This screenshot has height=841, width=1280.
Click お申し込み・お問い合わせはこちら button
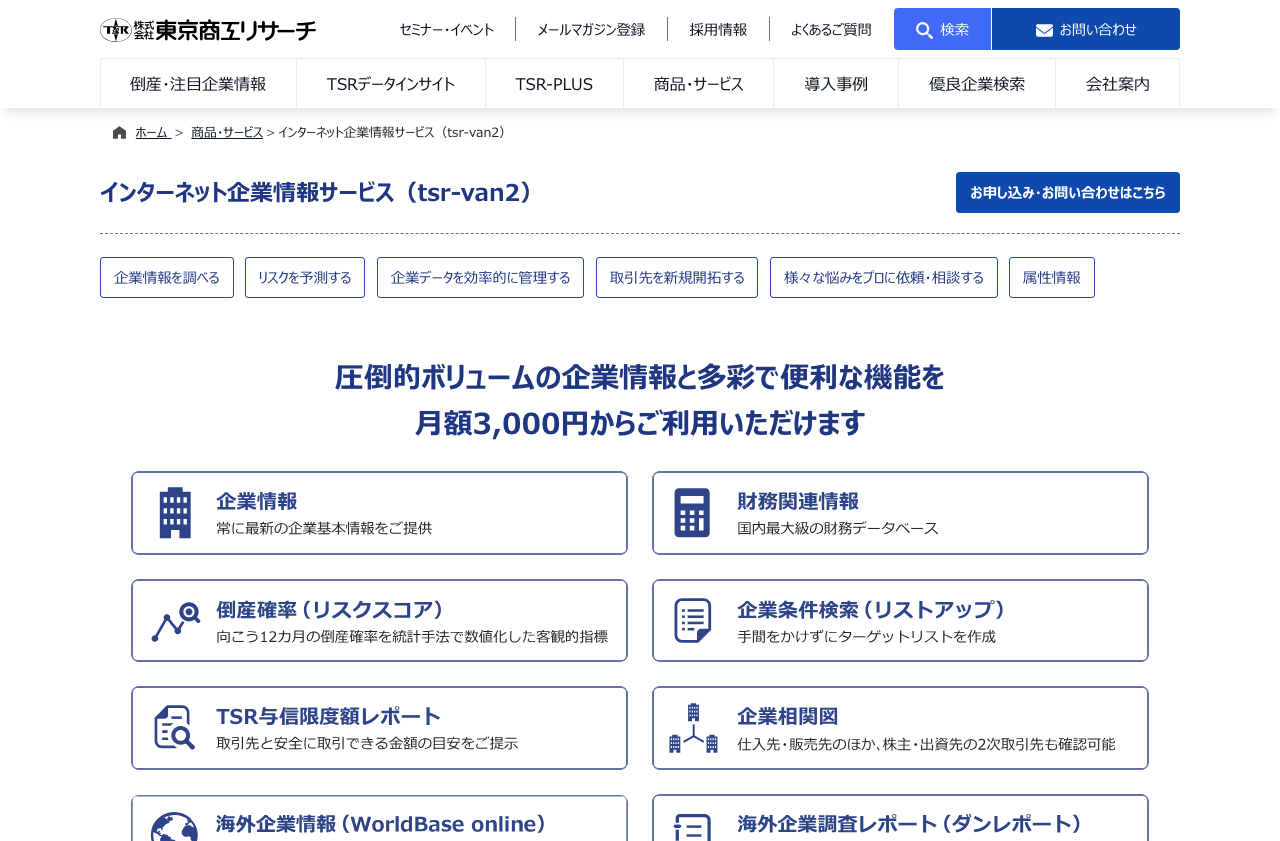1067,192
